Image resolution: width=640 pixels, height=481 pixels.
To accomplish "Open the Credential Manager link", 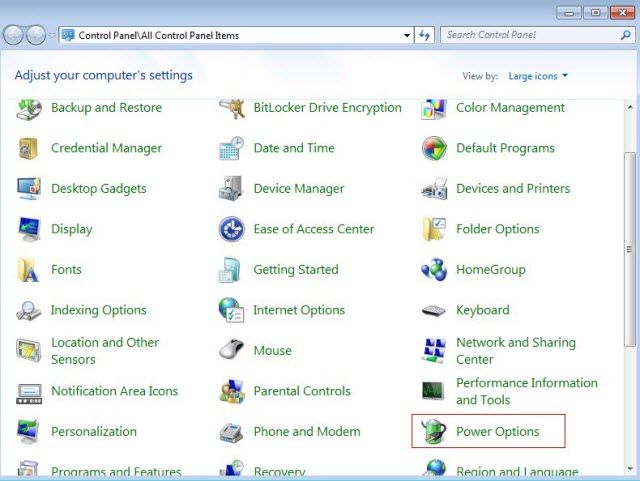I will (x=107, y=148).
